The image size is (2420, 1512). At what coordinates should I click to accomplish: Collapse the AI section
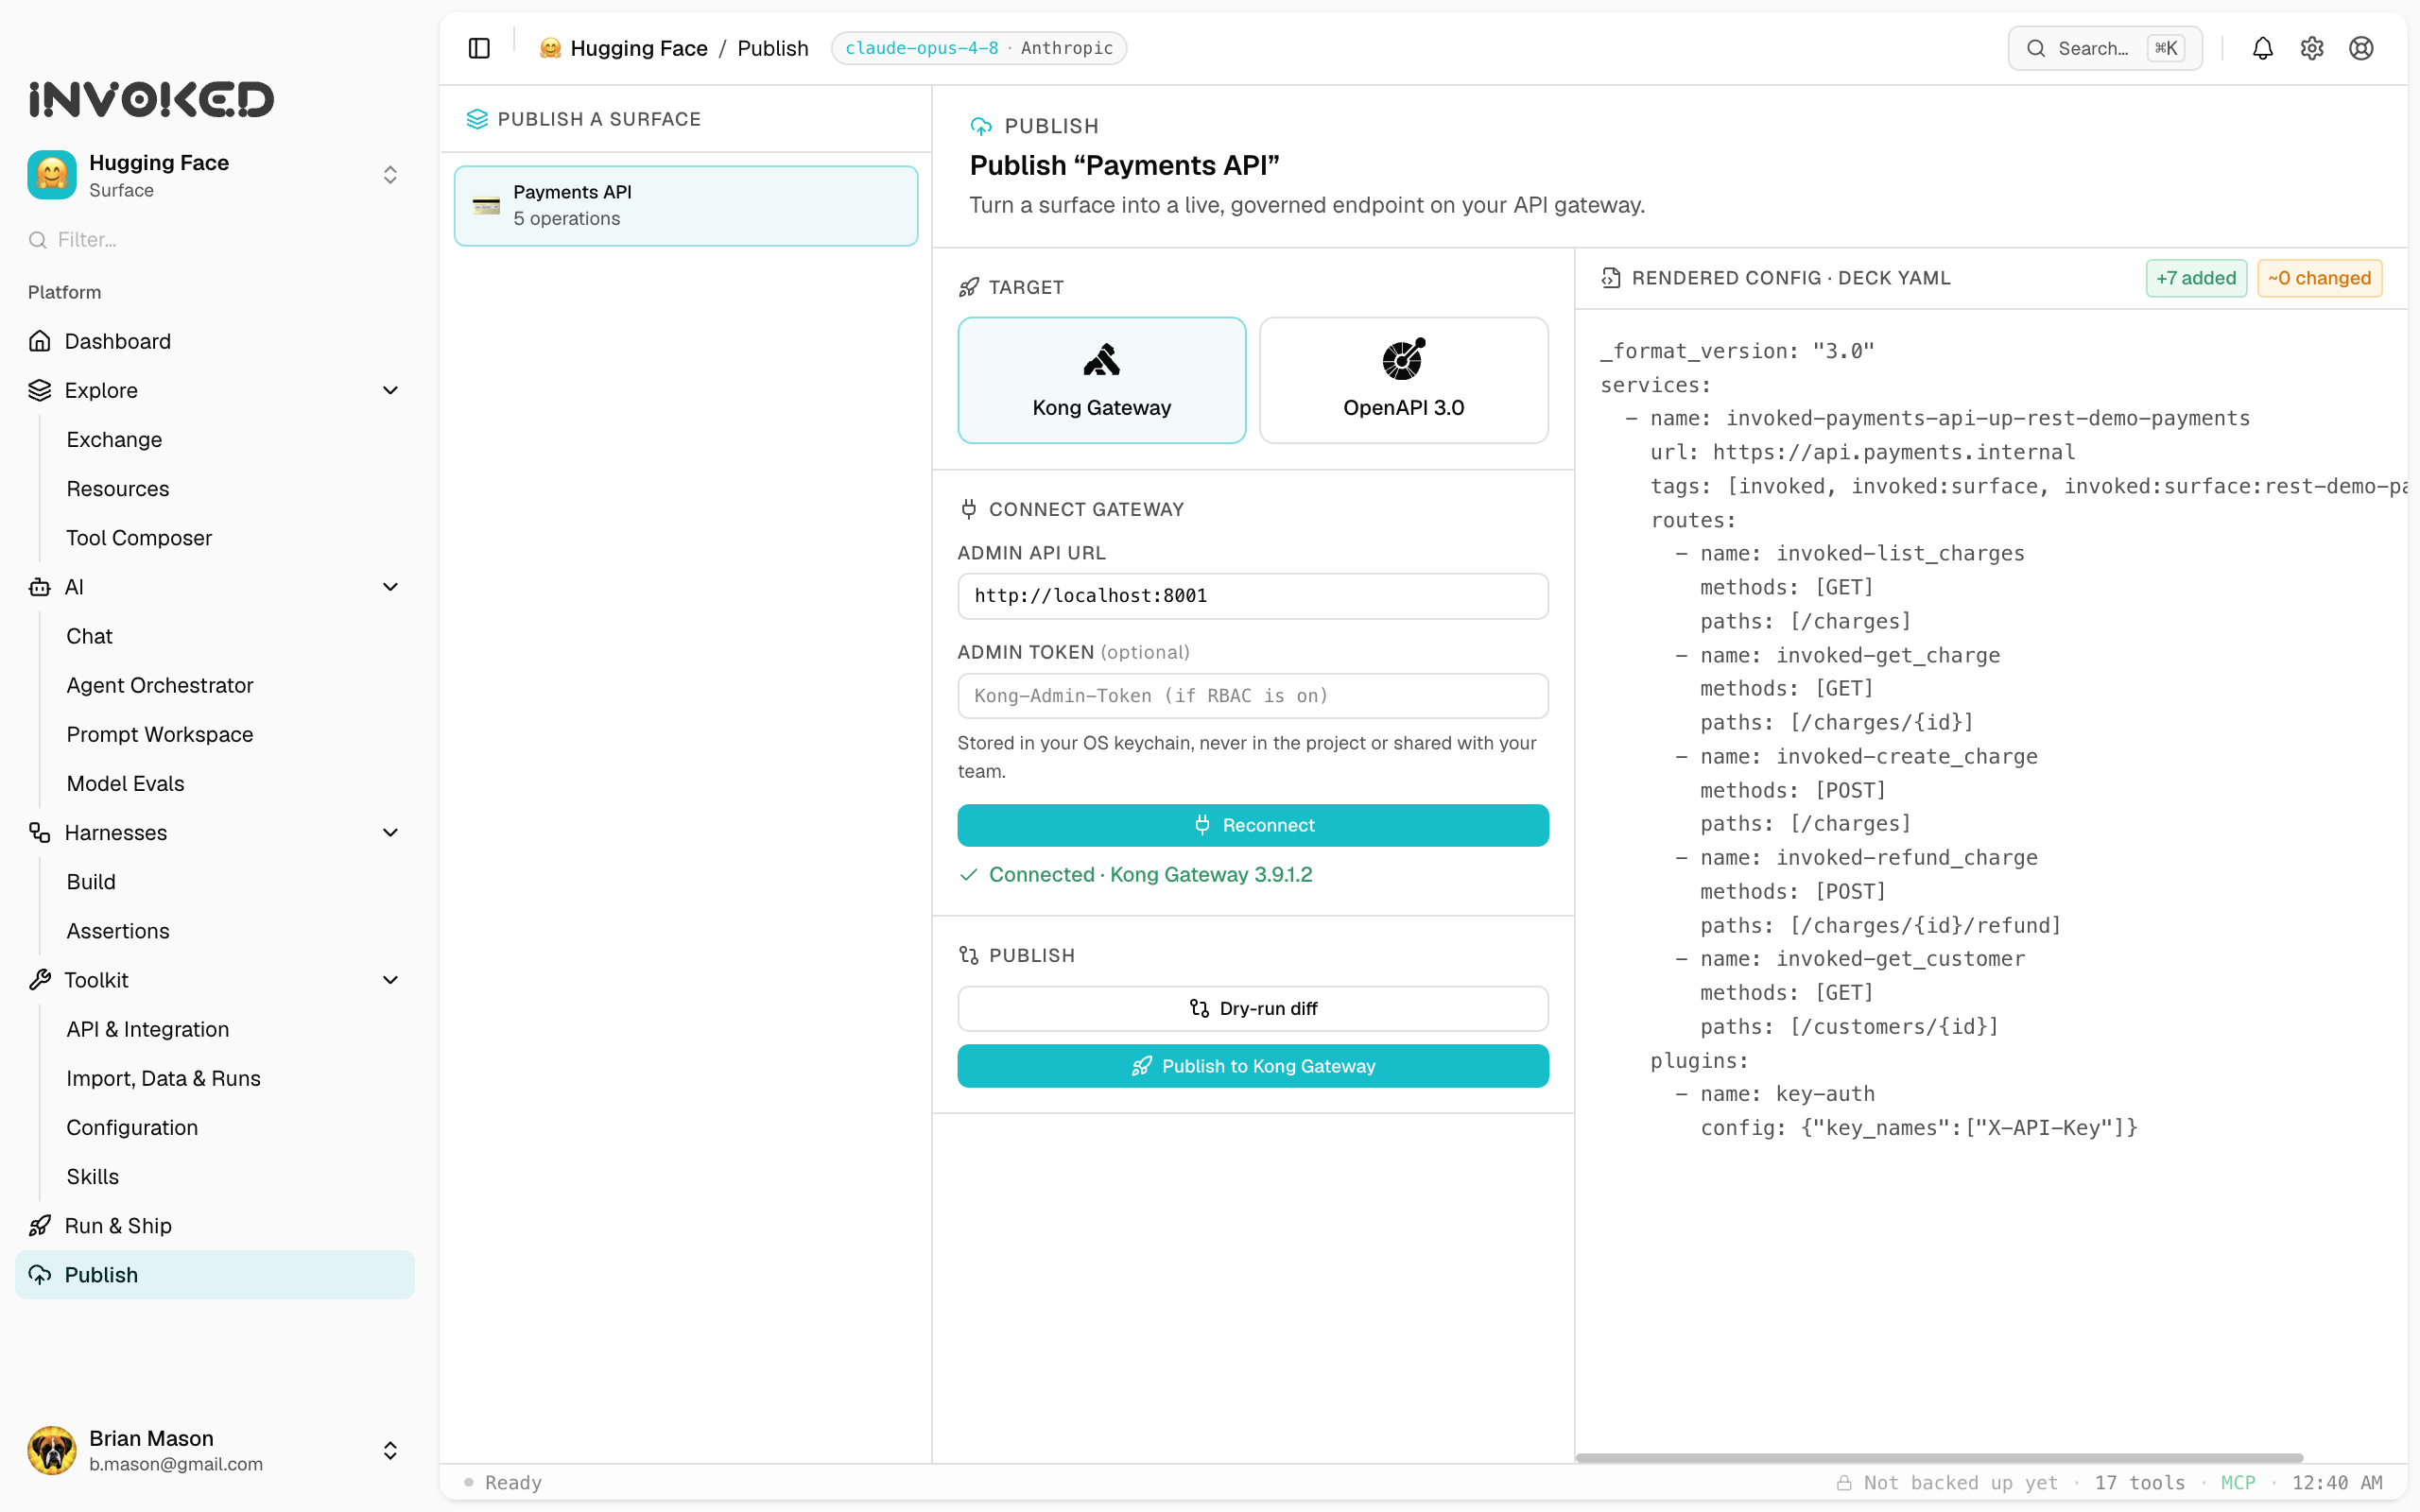(x=390, y=587)
